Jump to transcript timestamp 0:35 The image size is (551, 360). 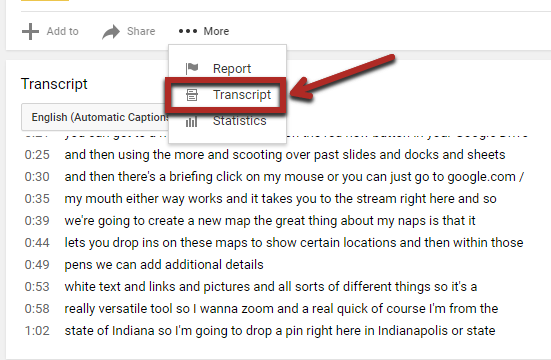click(37, 199)
